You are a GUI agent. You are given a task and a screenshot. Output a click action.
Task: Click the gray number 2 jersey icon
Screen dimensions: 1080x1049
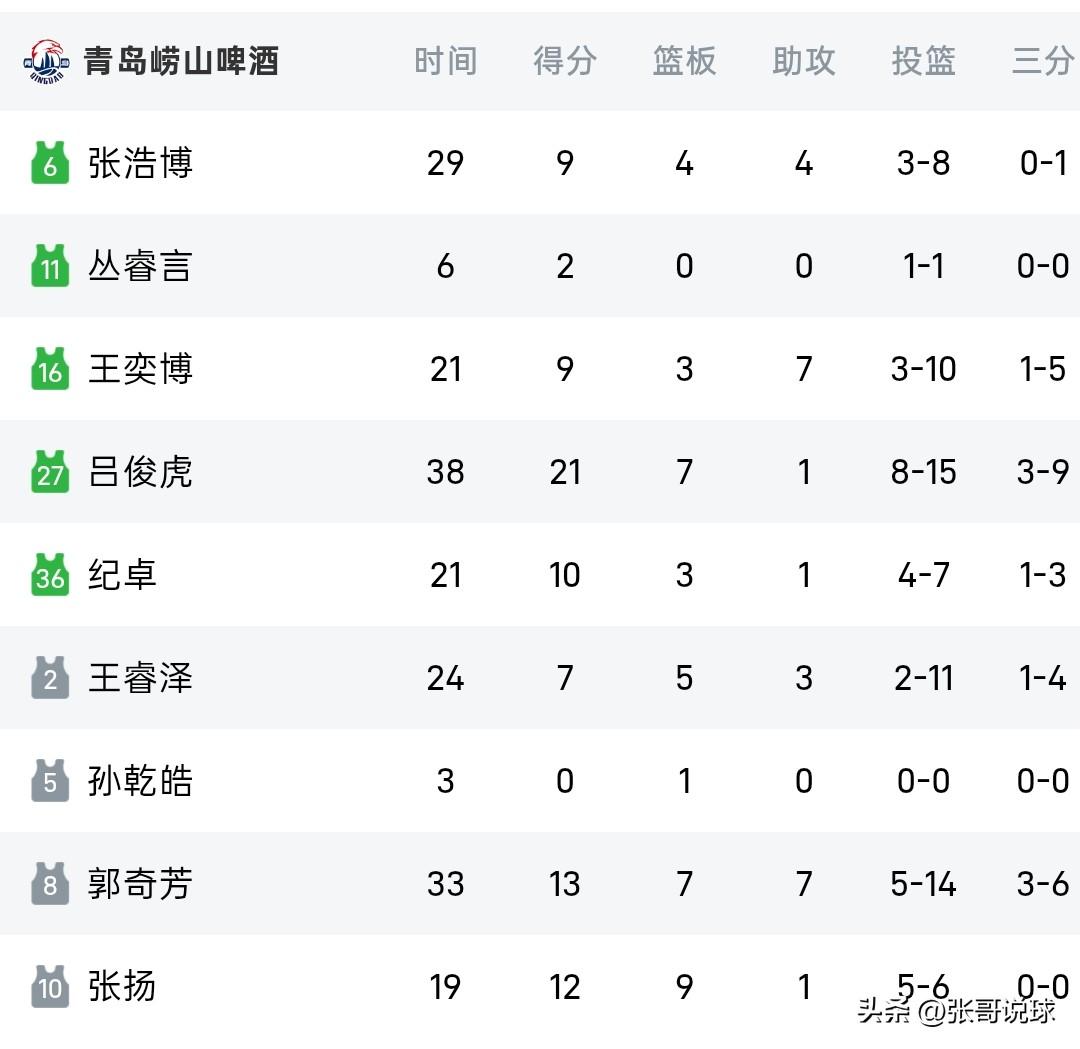[50, 678]
